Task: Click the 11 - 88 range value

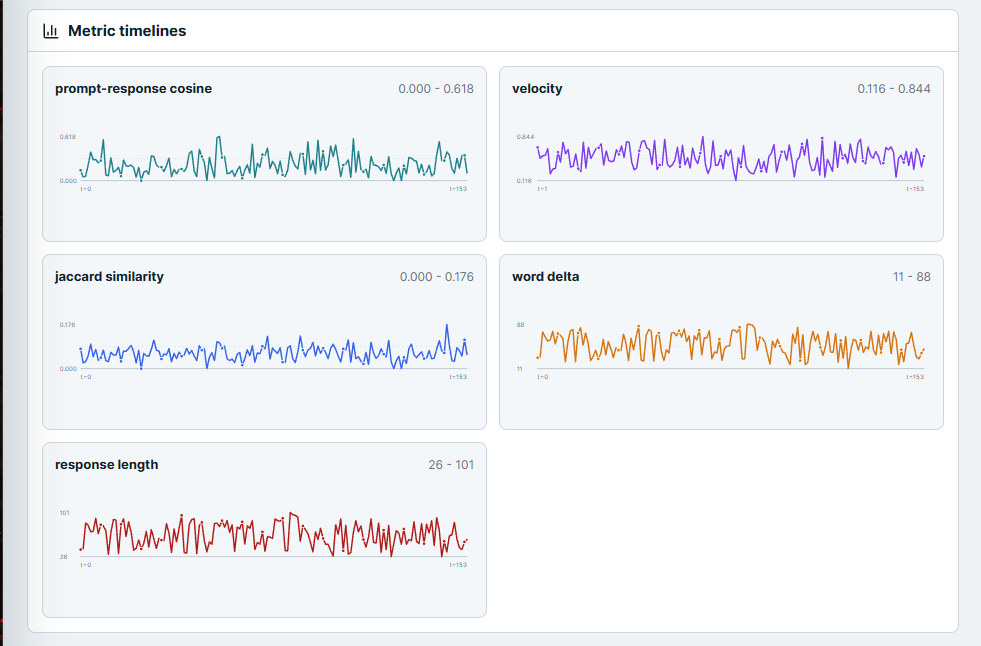Action: 912,276
